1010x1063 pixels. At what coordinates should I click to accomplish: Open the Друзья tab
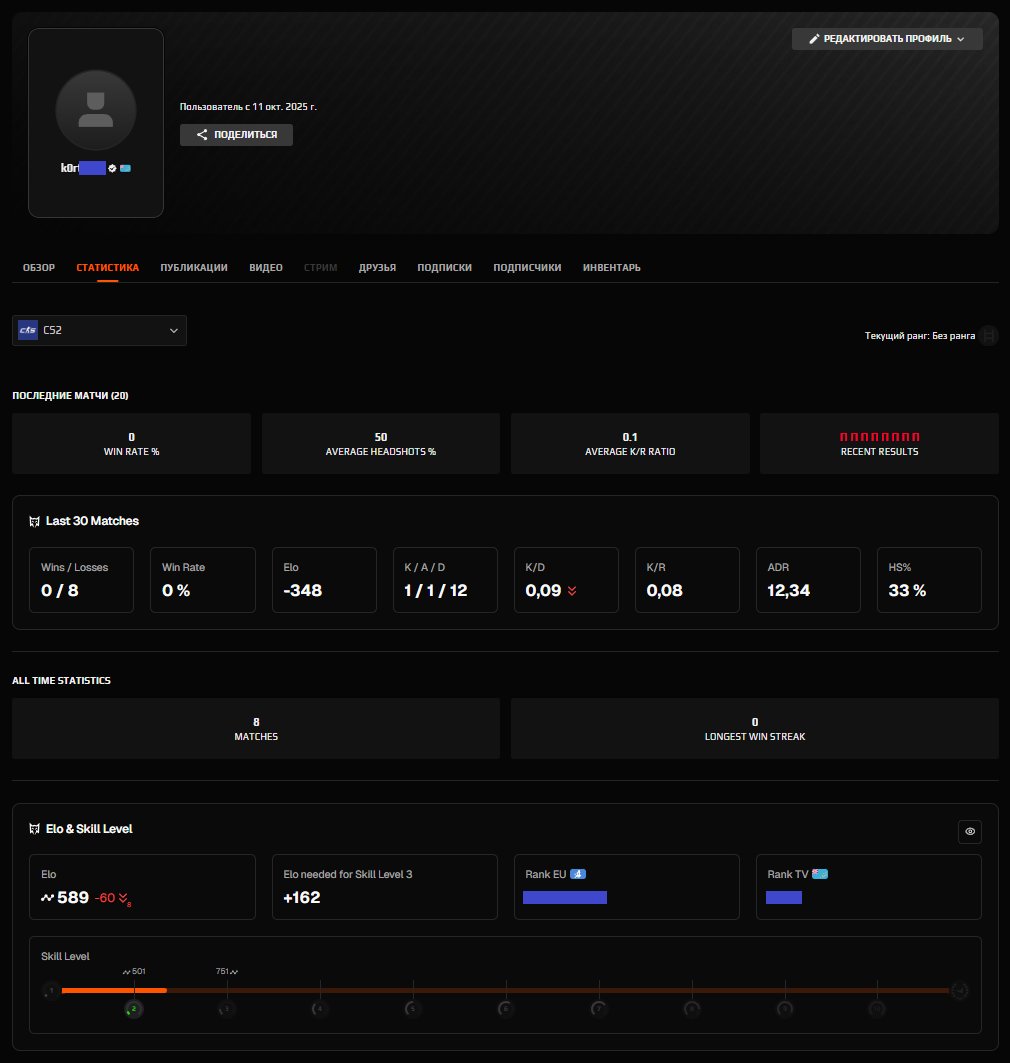pos(377,268)
